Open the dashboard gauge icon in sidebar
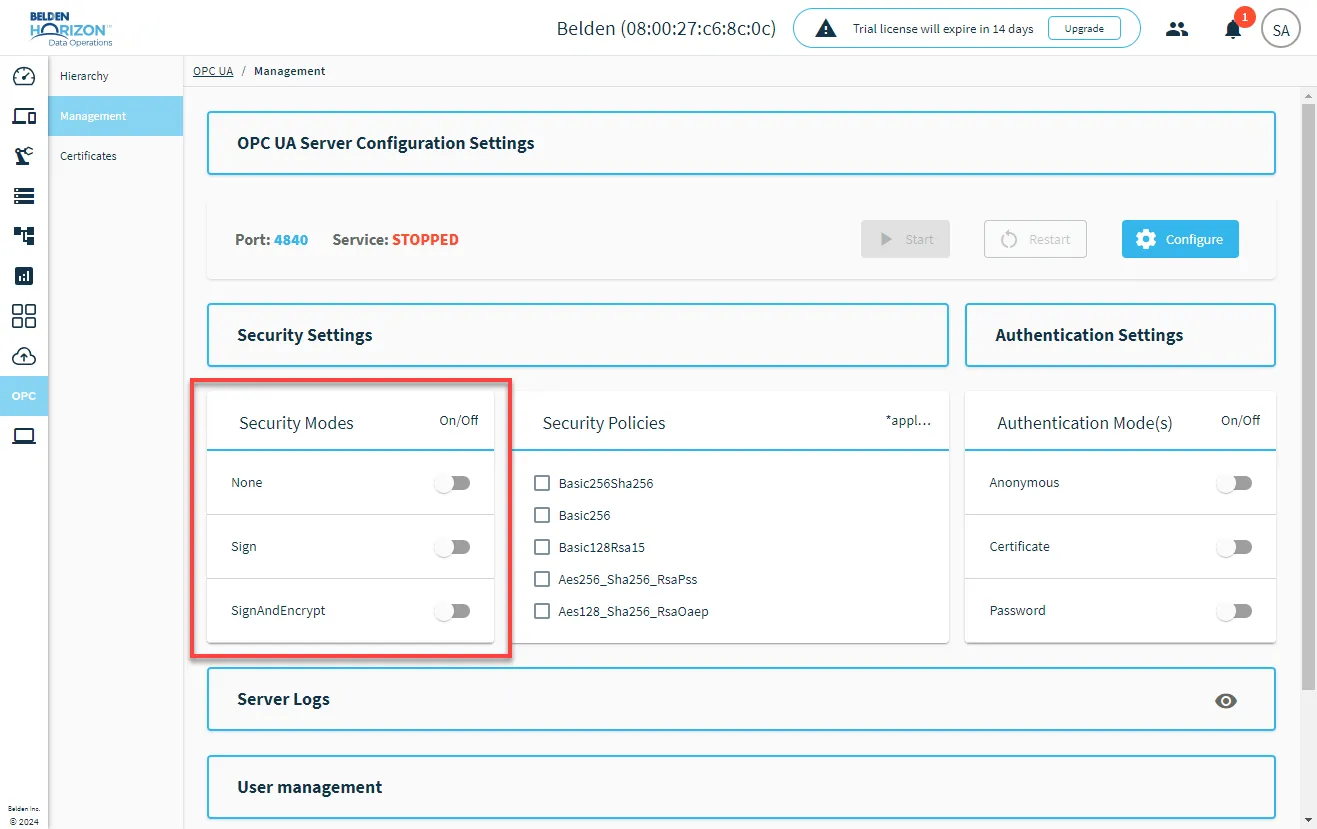 point(24,76)
